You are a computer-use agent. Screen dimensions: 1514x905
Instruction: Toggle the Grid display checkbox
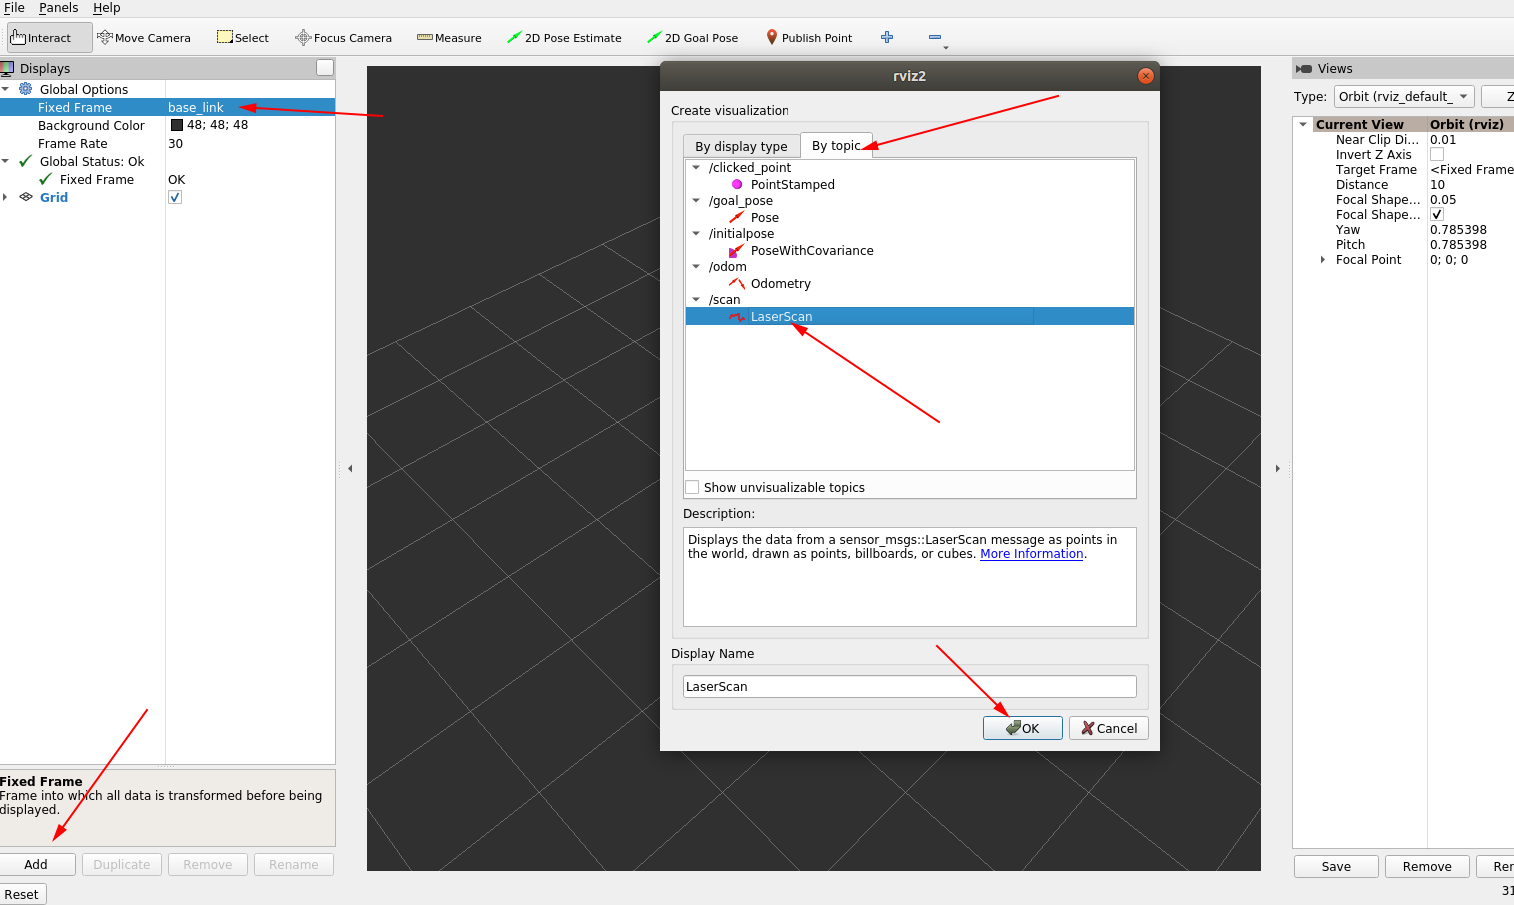[174, 197]
